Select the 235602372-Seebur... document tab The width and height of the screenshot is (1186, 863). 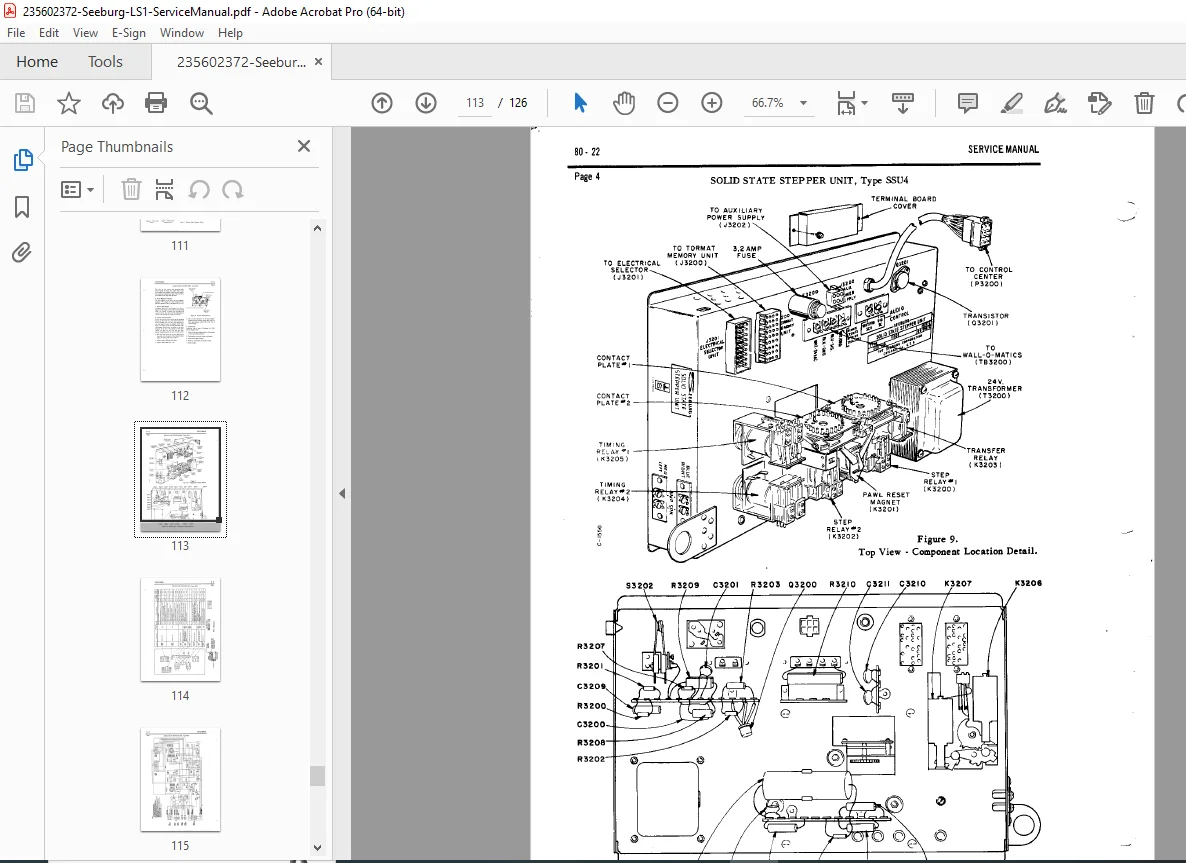(x=241, y=62)
